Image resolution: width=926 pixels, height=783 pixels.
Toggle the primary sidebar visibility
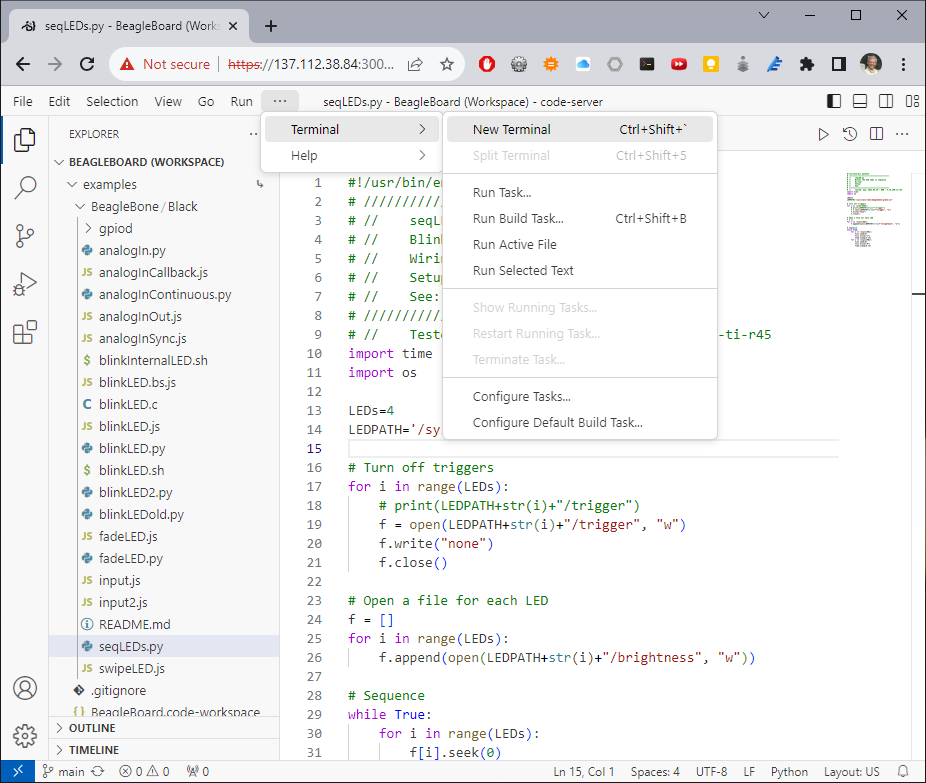coord(833,101)
